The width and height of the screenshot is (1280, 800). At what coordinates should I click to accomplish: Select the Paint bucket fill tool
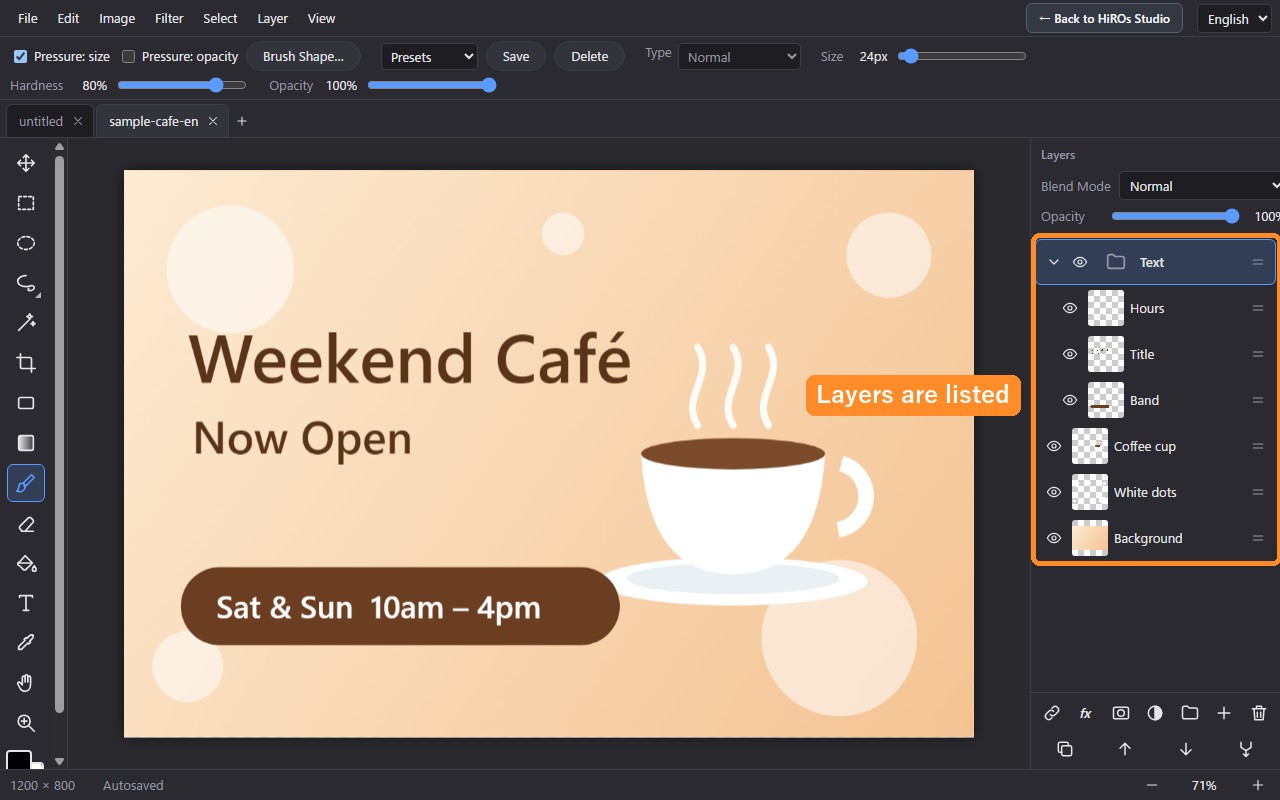tap(26, 563)
